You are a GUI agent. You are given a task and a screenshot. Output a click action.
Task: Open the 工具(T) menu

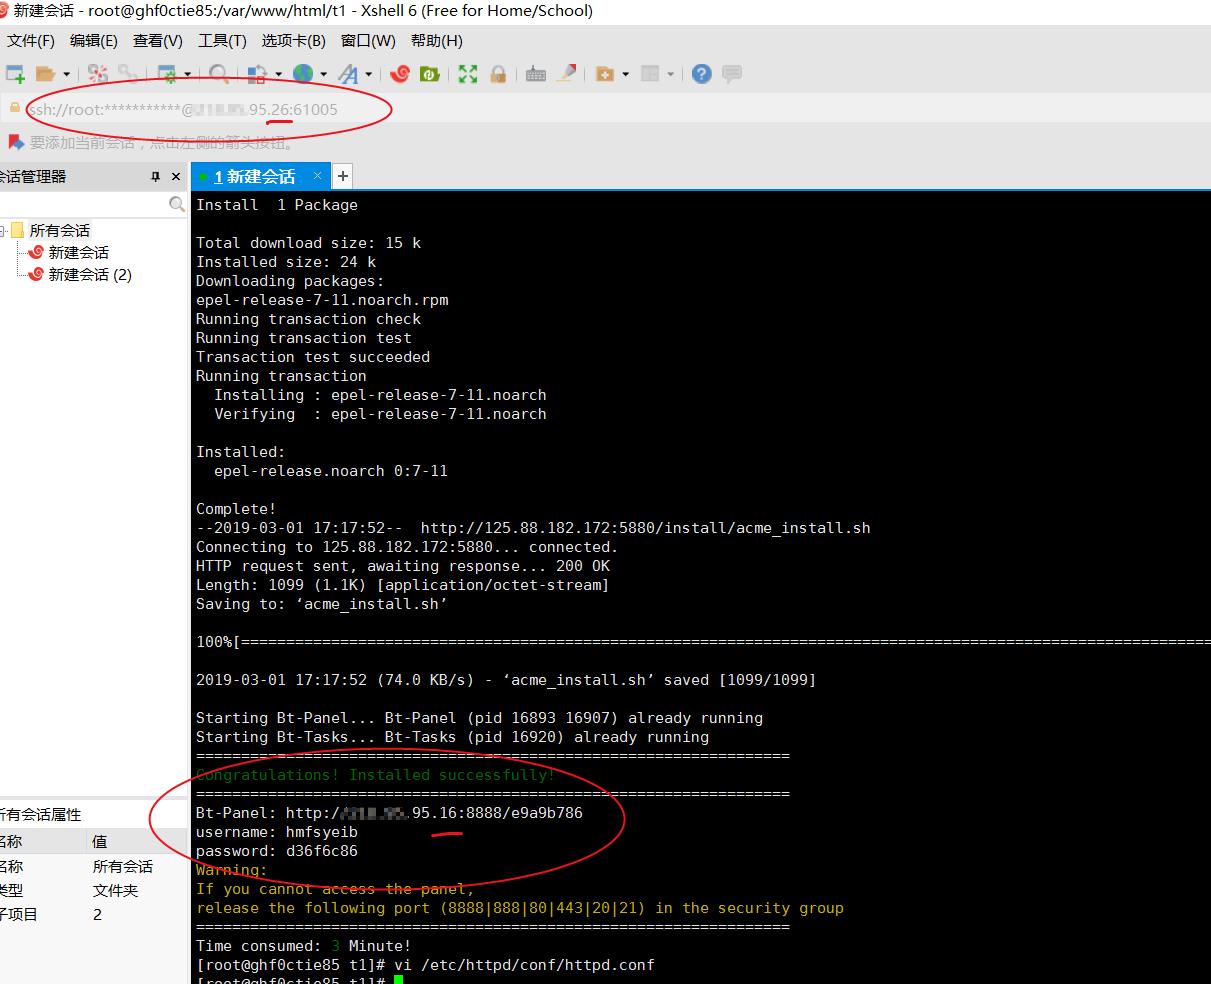(222, 41)
